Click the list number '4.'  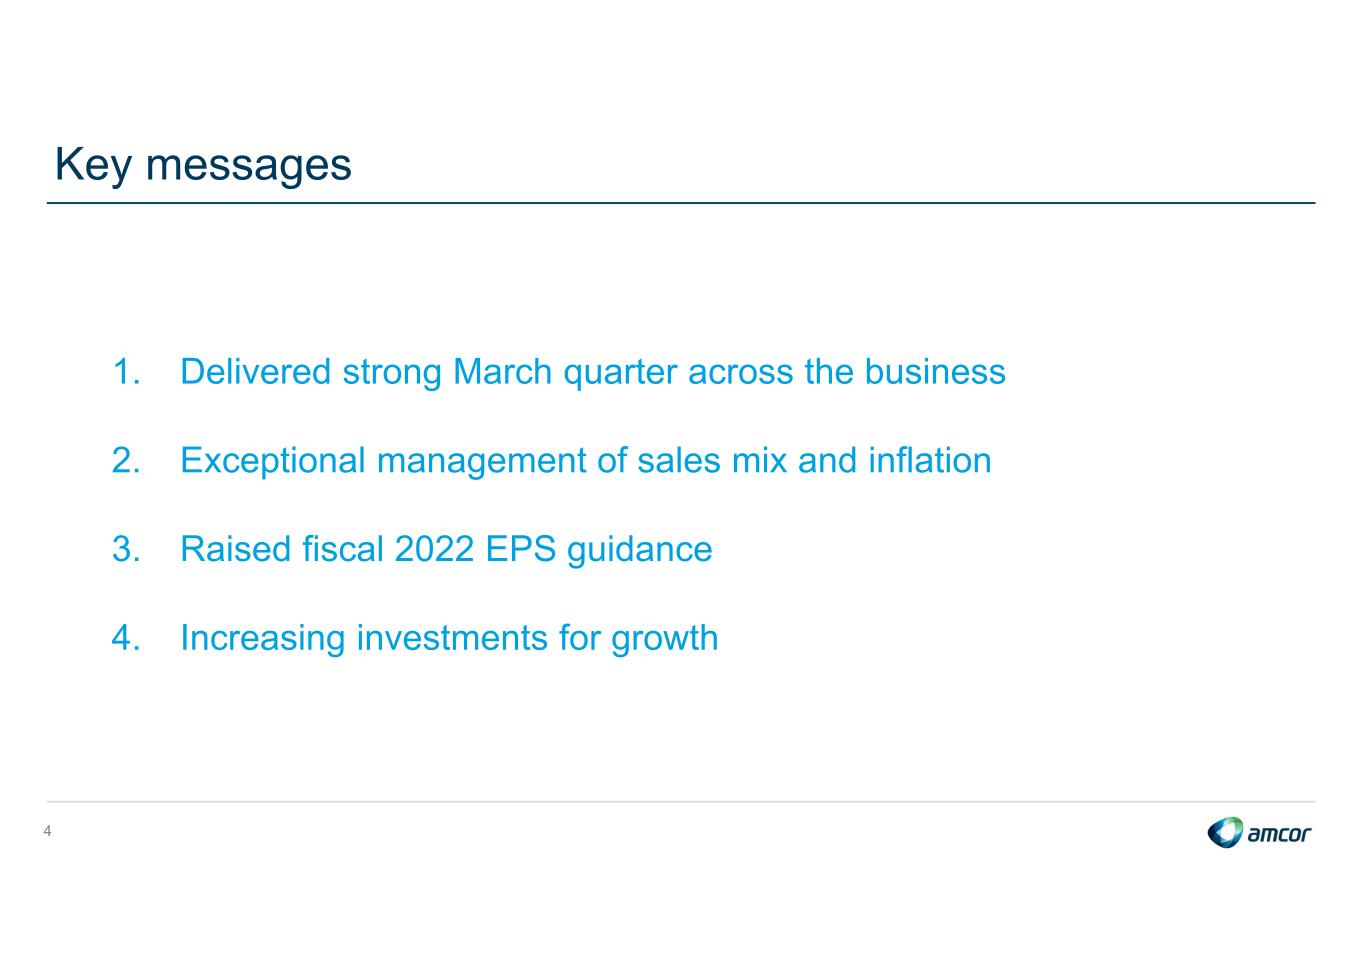coord(126,638)
